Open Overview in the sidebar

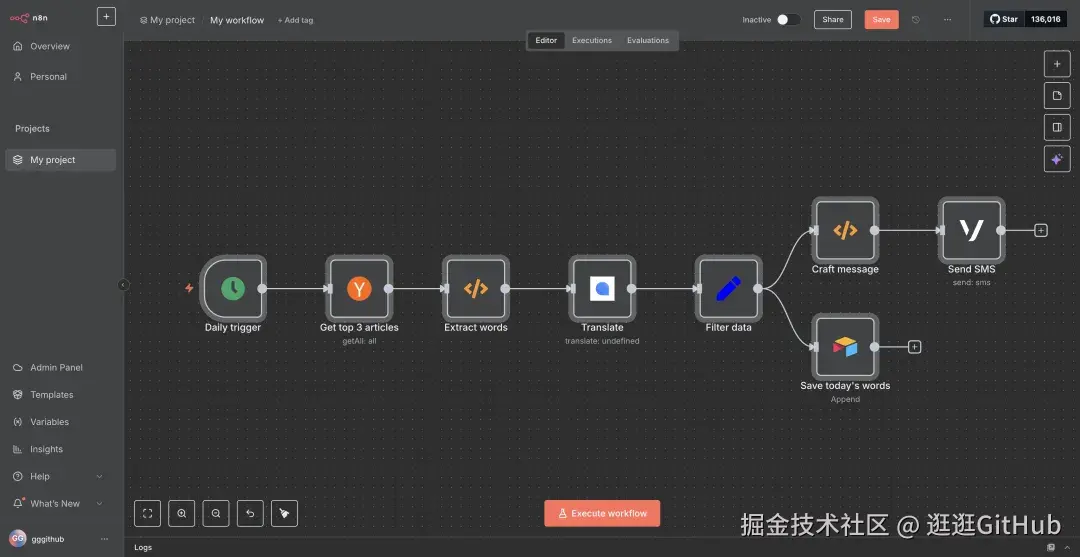(x=61, y=46)
